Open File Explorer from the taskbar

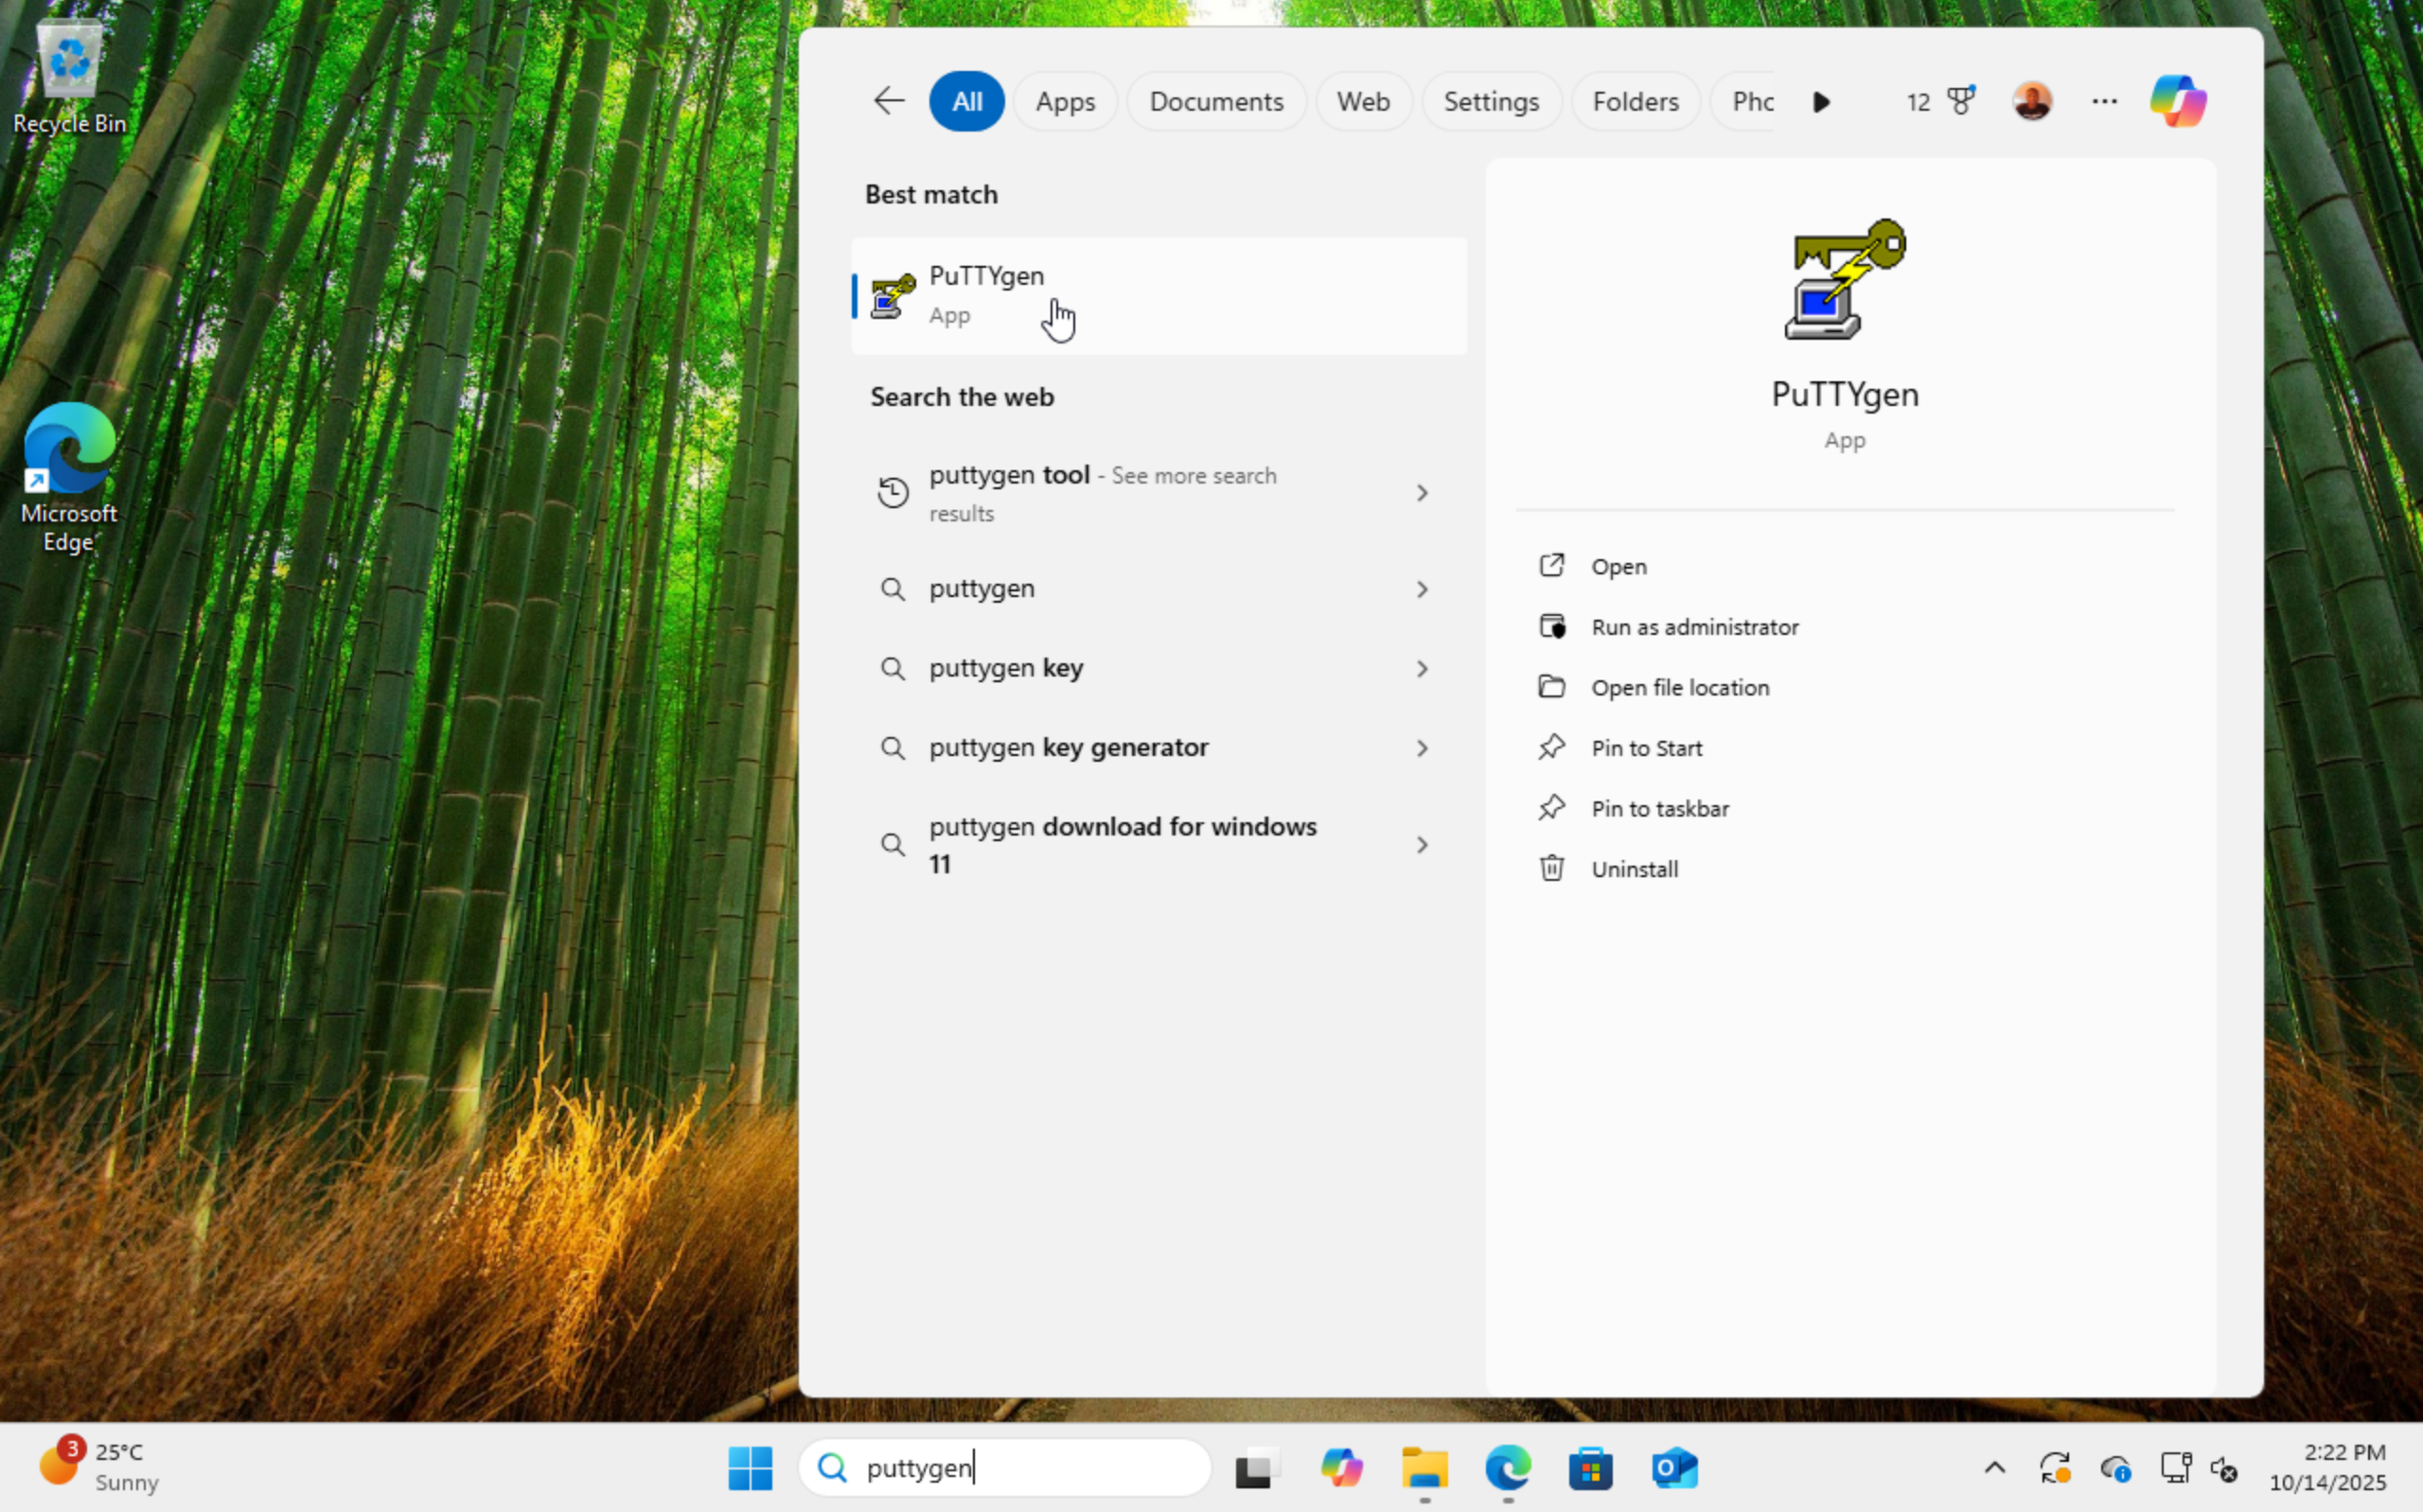click(1424, 1468)
